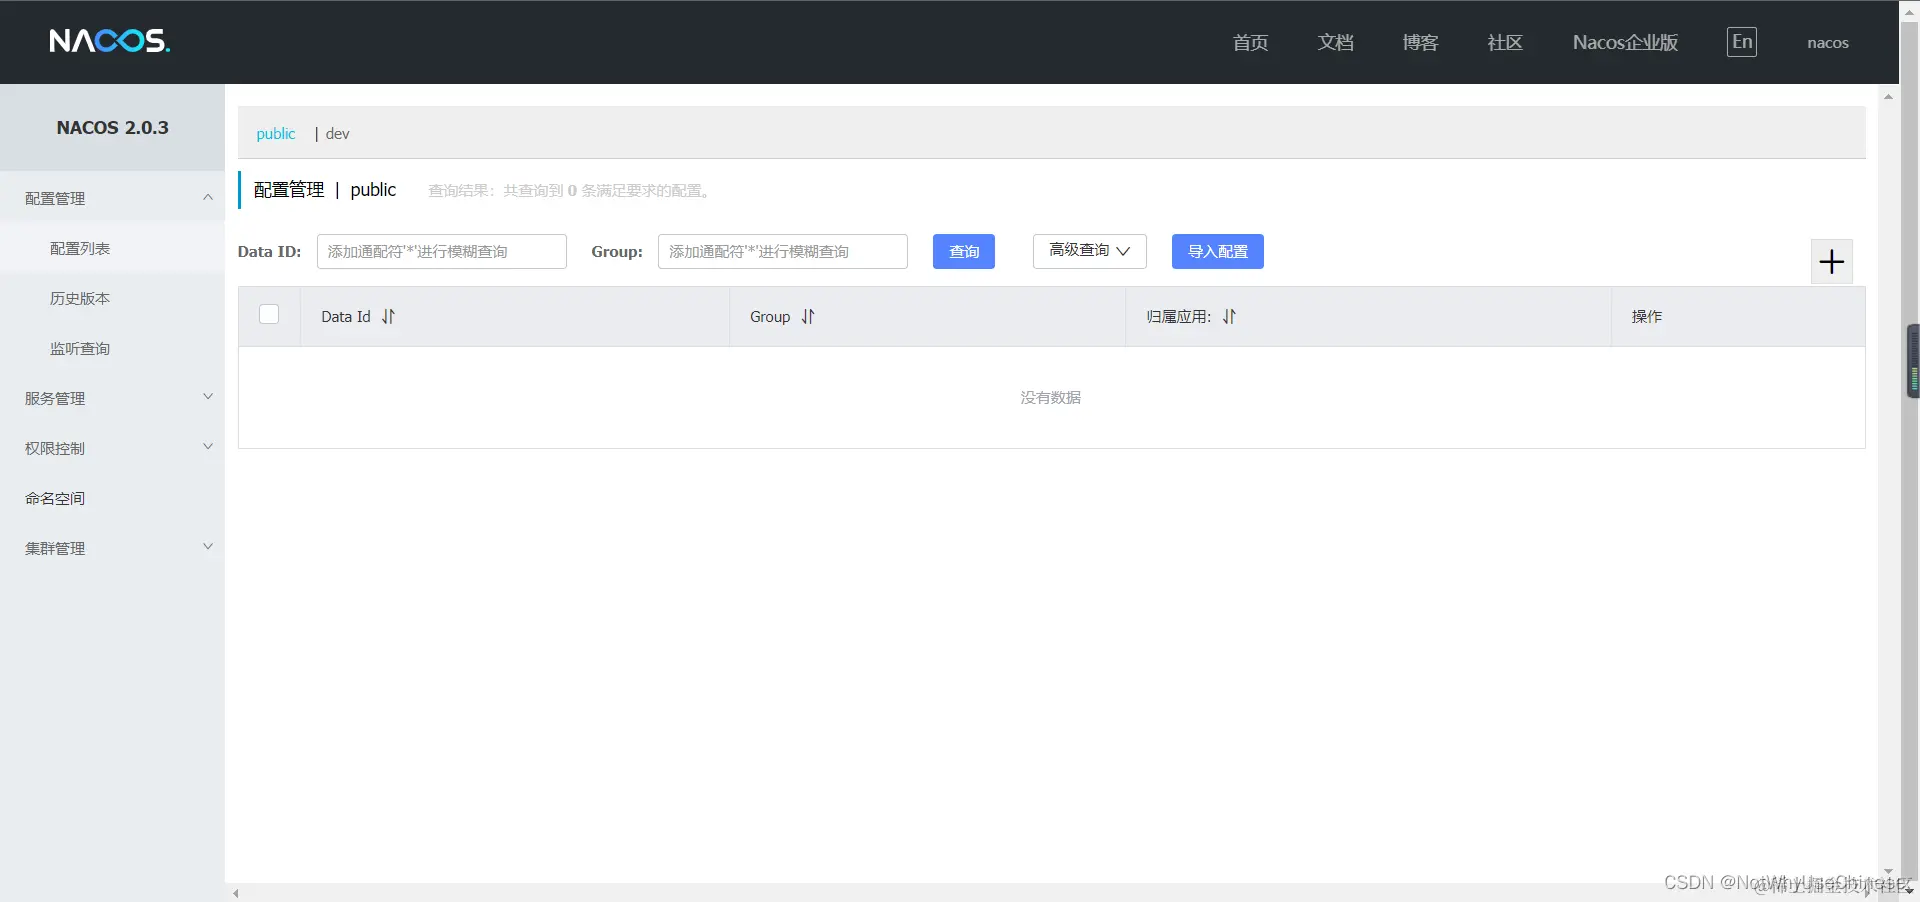The width and height of the screenshot is (1920, 902).
Task: Sort by Data Id column icon
Action: pos(388,316)
